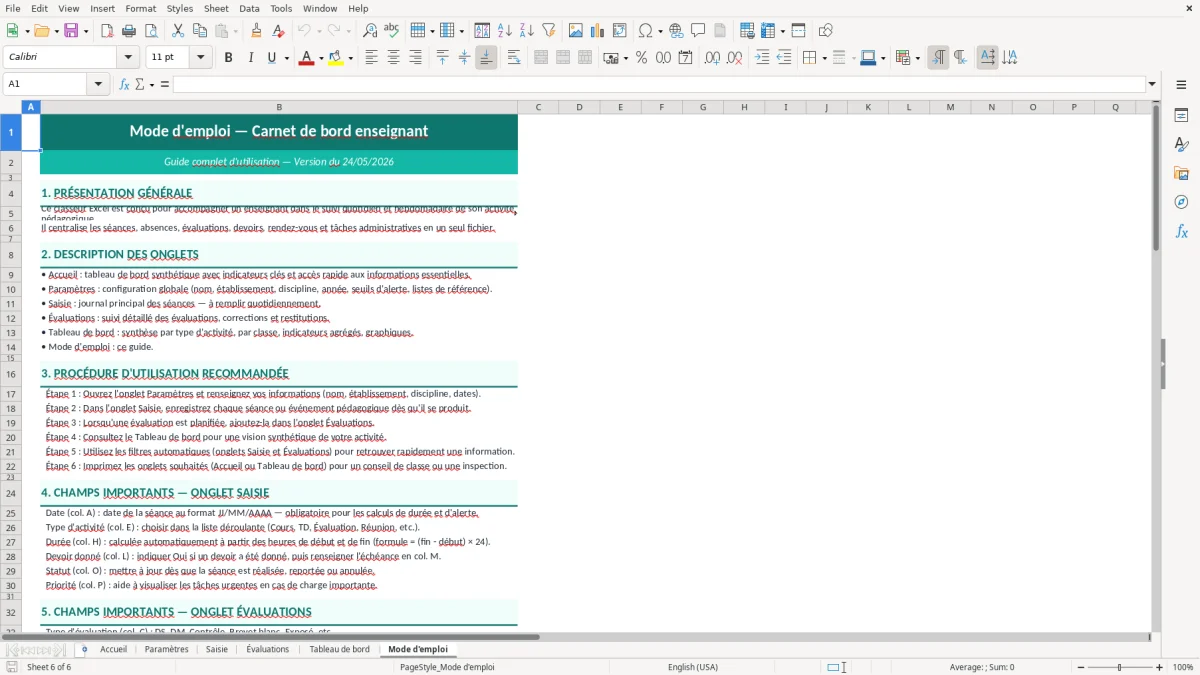
Task: Cut the selection with the scissors icon
Action: coord(177,31)
